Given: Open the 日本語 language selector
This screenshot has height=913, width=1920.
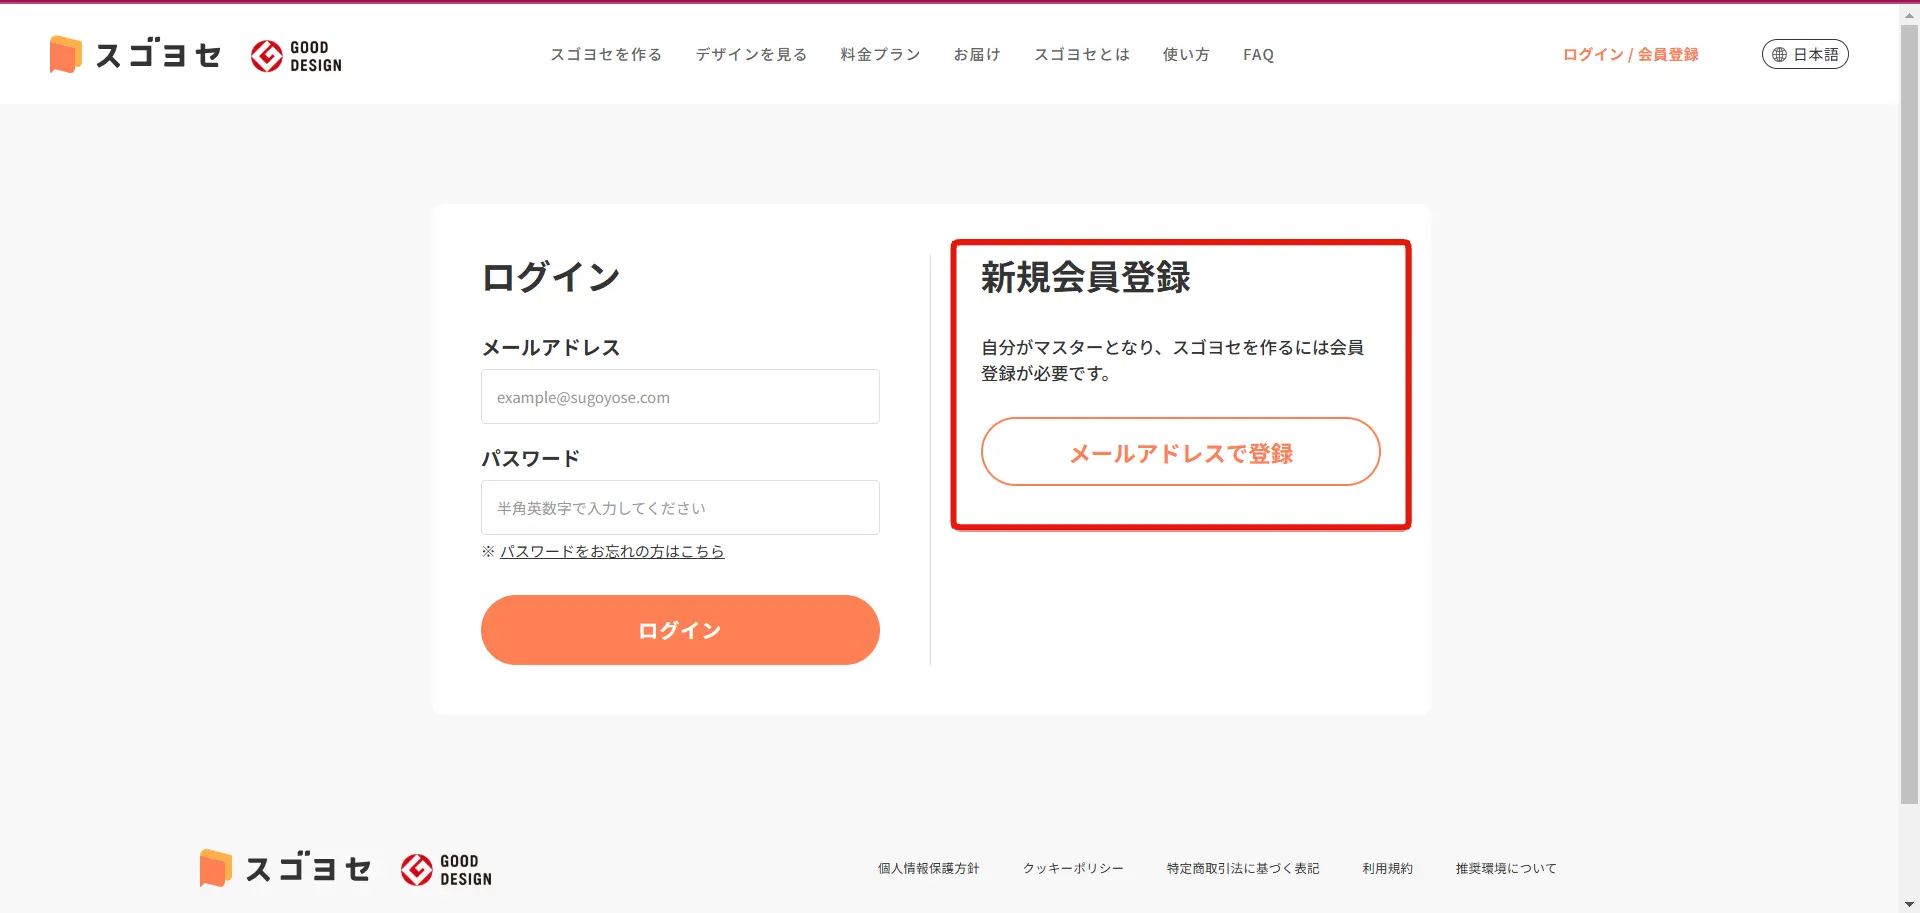Looking at the screenshot, I should tap(1804, 55).
